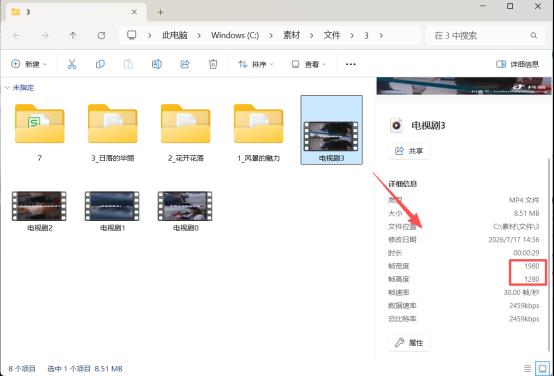Viewport: 554px width, 376px height.
Task: Click the Delete trash can icon
Action: coord(213,64)
